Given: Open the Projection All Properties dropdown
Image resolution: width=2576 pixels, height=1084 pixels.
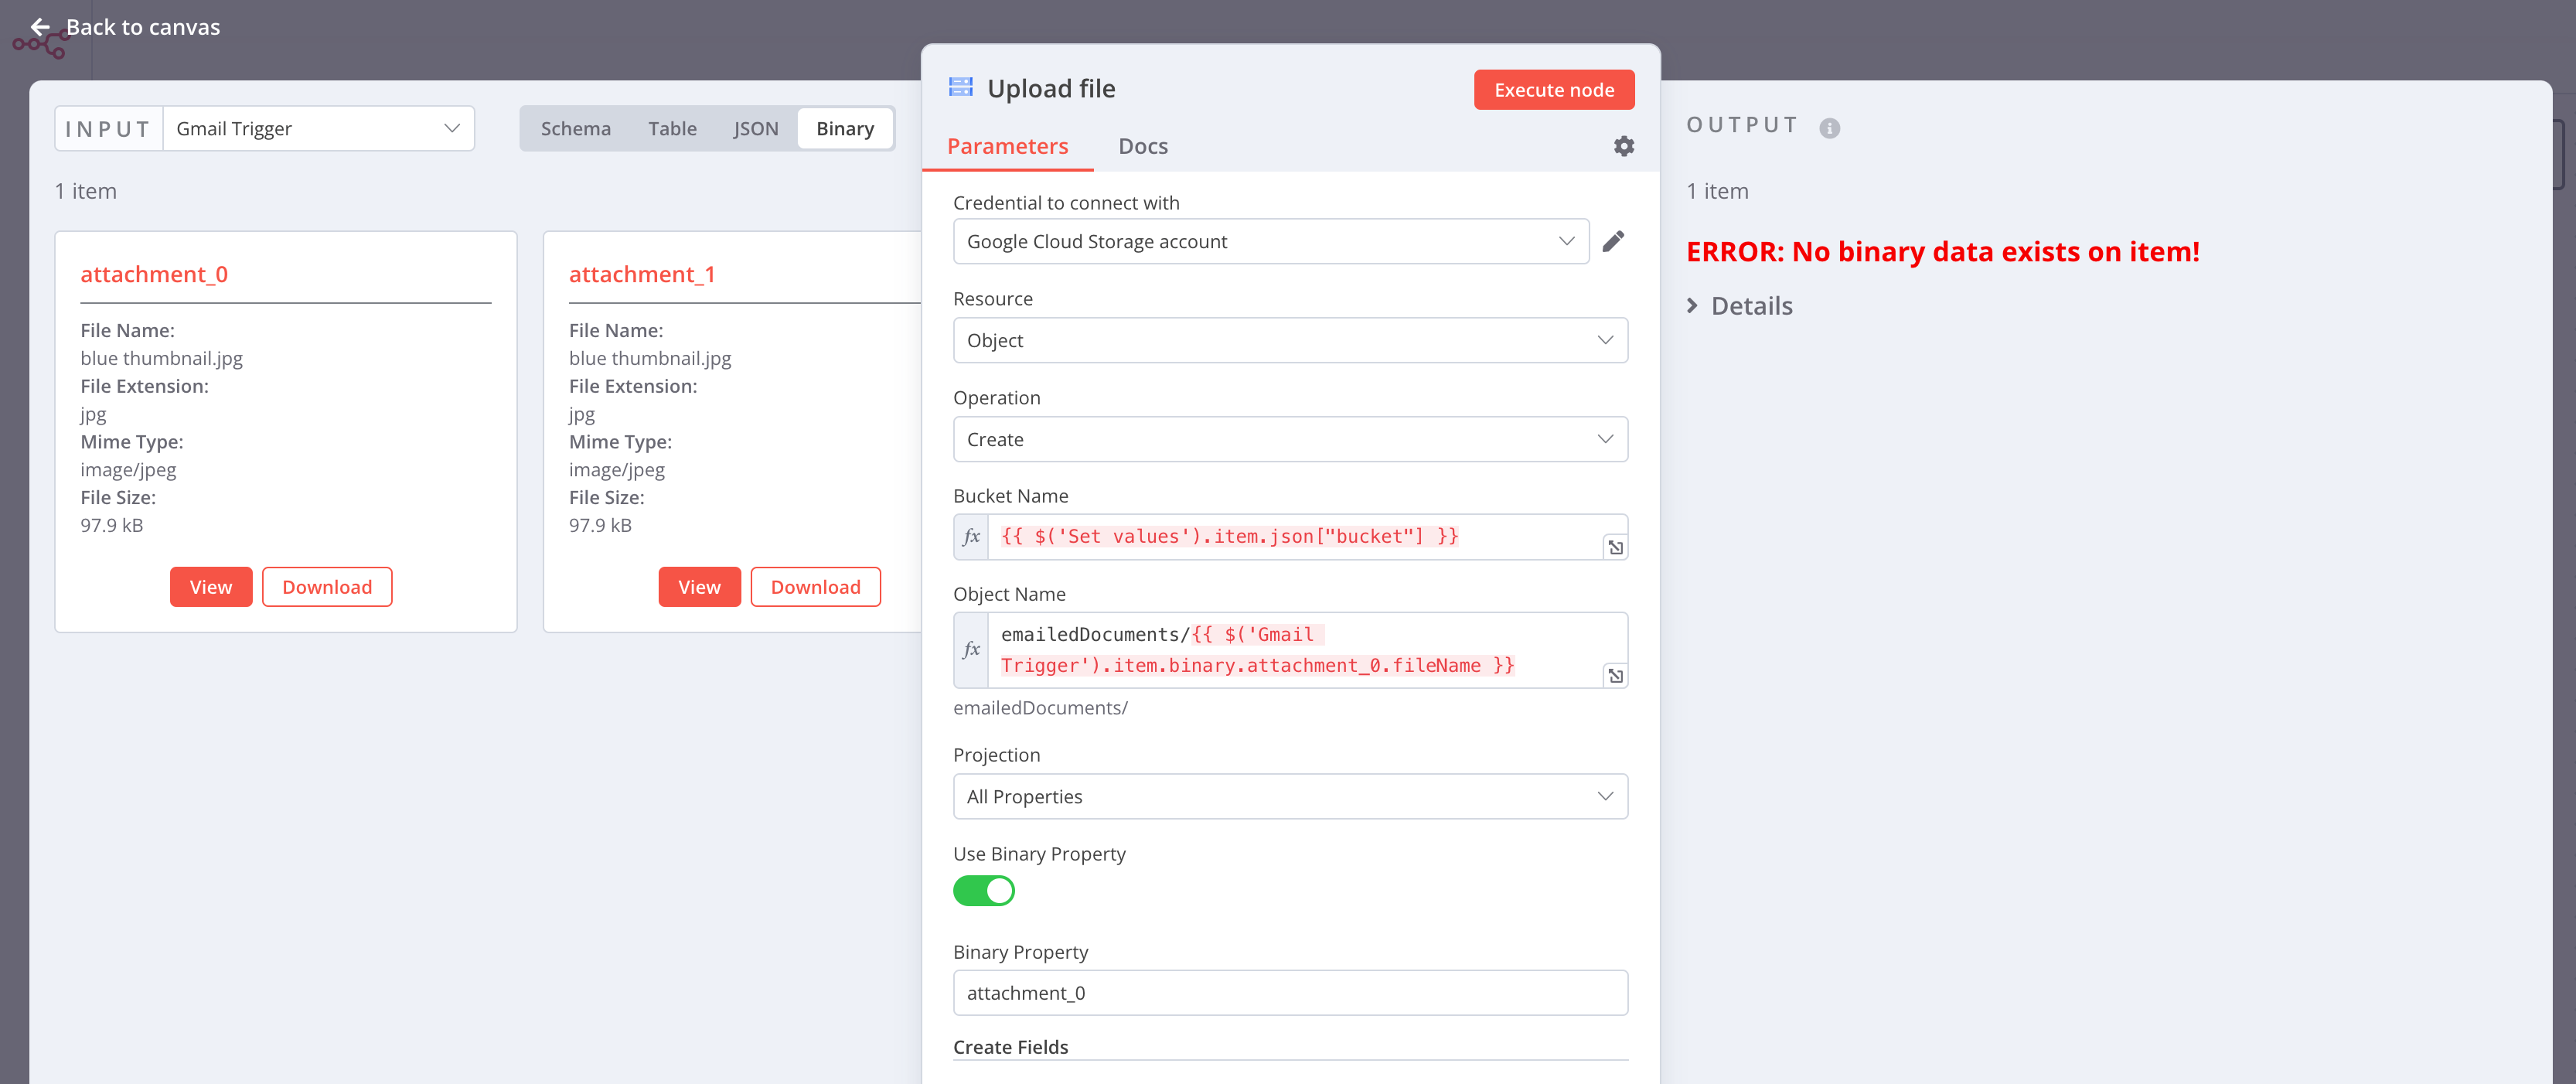Looking at the screenshot, I should tap(1289, 796).
